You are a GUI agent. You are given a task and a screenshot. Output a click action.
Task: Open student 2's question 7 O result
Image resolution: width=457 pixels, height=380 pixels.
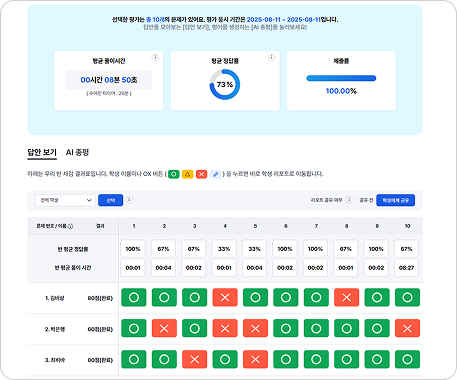(316, 328)
